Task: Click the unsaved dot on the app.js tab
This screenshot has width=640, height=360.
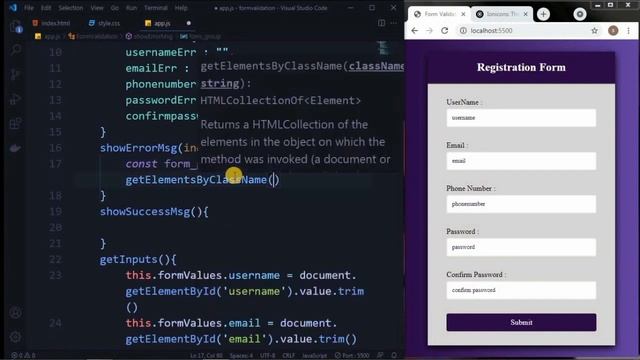Action: pos(189,23)
